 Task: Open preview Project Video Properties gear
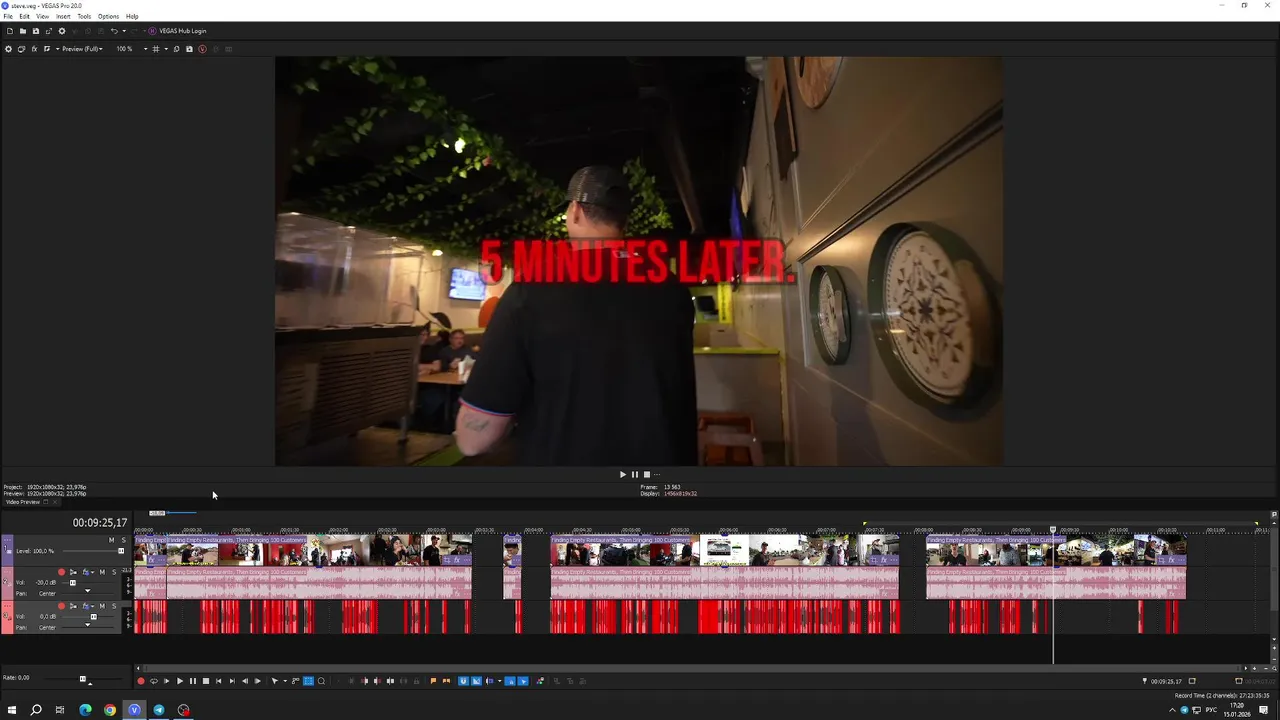point(8,49)
